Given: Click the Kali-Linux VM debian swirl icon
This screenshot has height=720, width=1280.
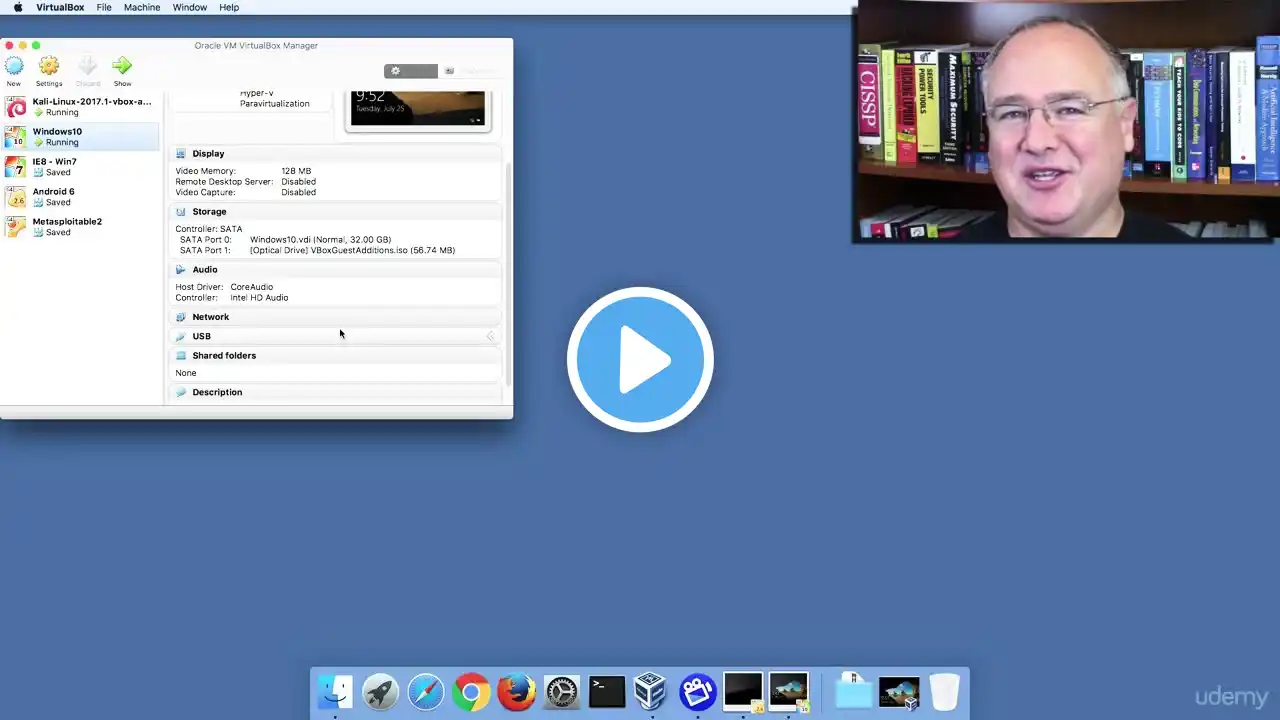Looking at the screenshot, I should [x=16, y=107].
